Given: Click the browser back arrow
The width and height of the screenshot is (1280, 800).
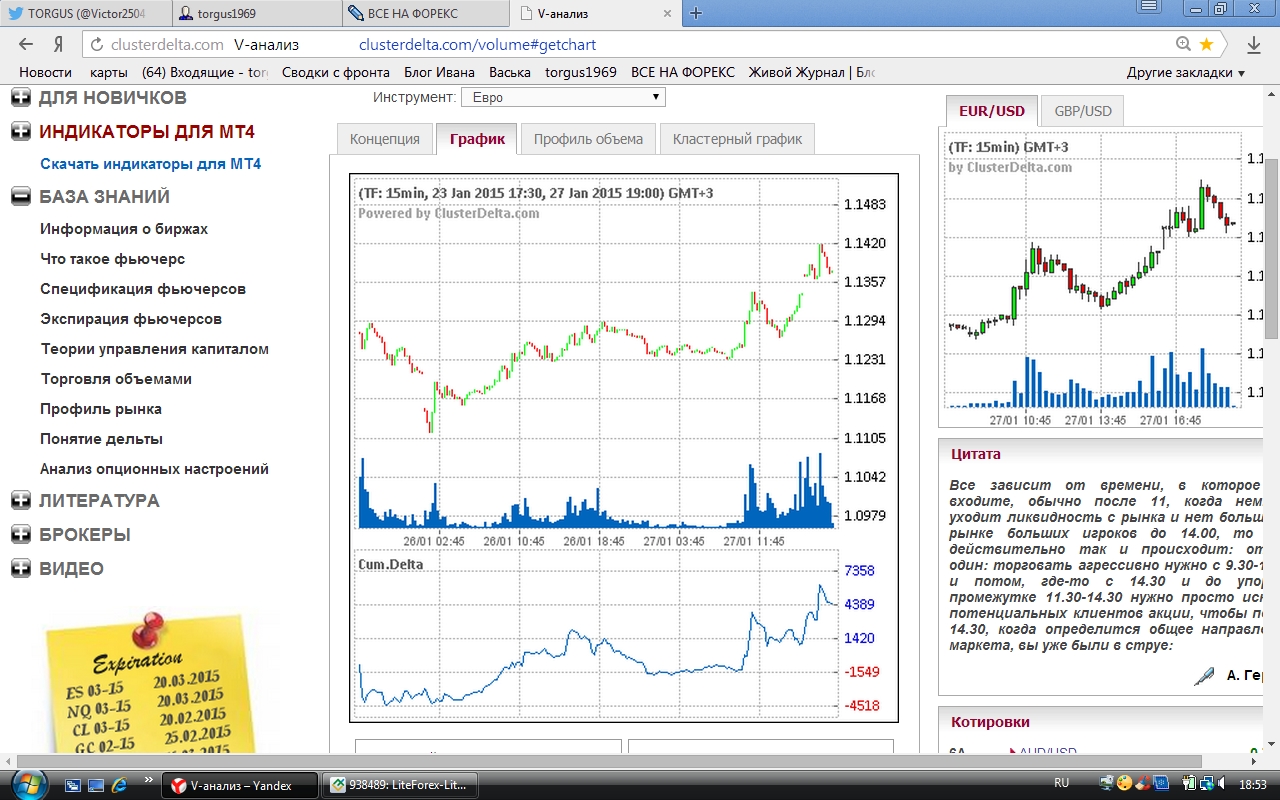Looking at the screenshot, I should [27, 45].
